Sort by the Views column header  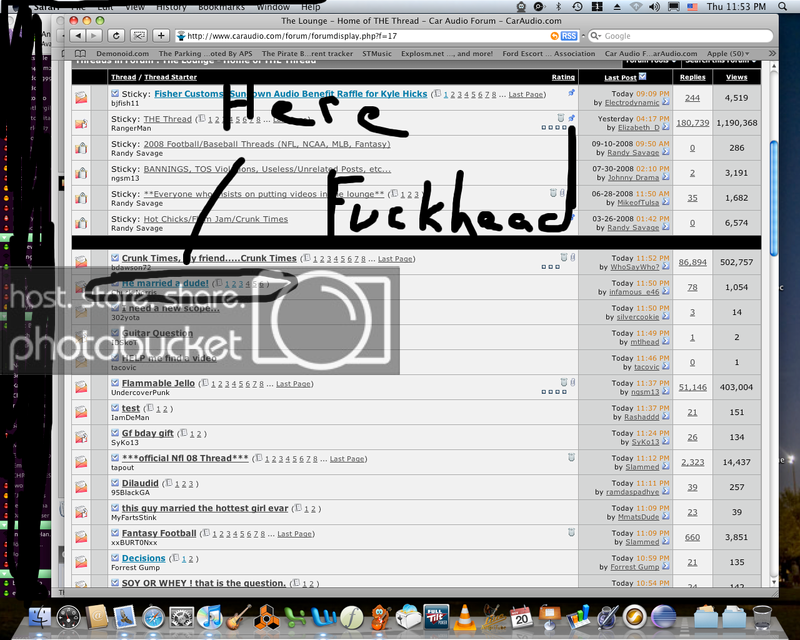pyautogui.click(x=736, y=77)
